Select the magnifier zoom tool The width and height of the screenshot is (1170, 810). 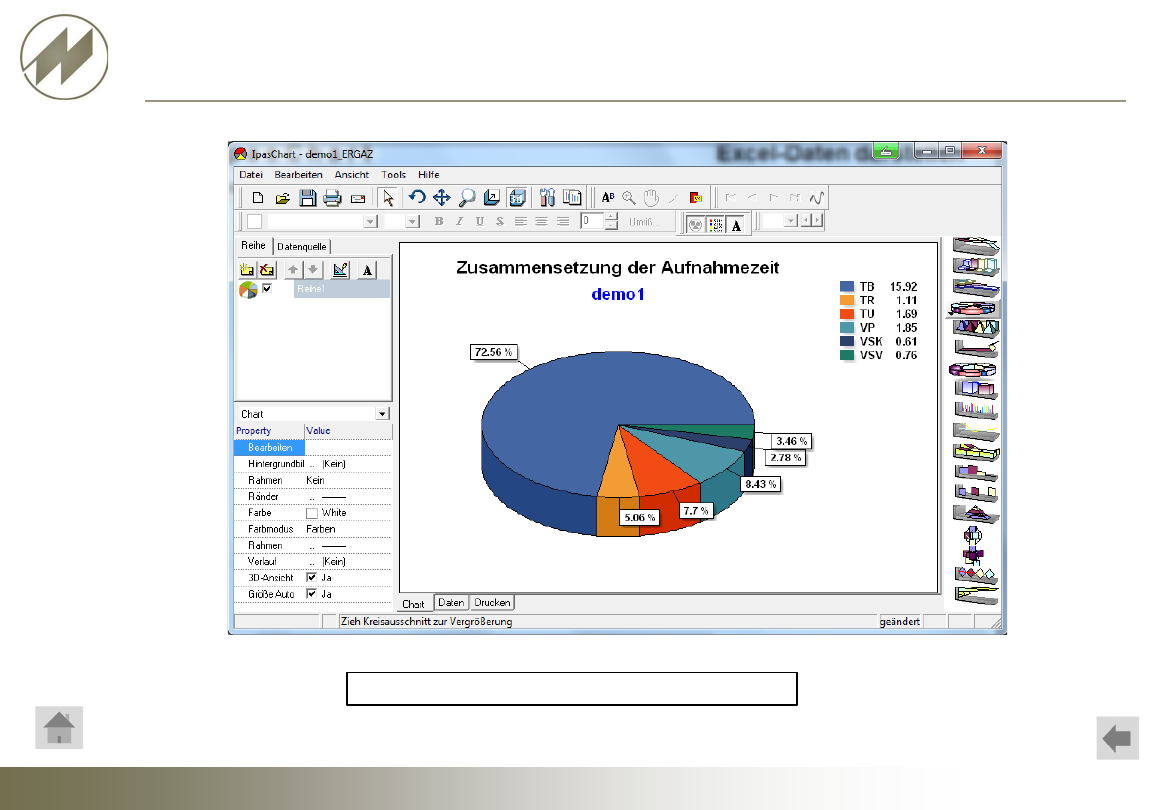(466, 198)
